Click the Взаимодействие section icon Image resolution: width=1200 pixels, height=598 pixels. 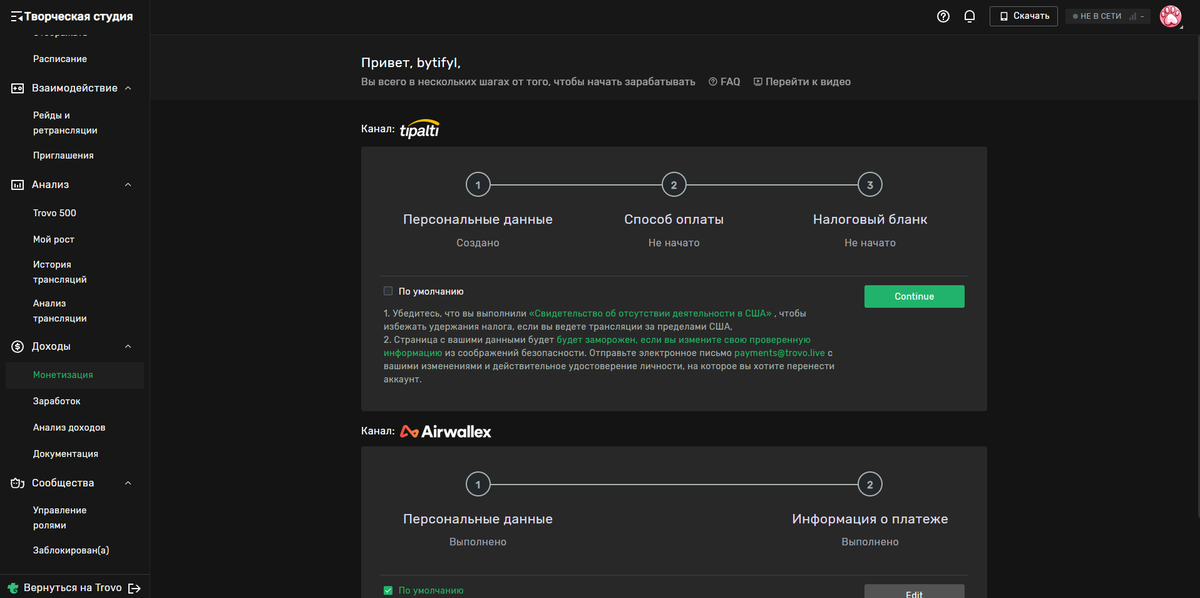click(17, 88)
